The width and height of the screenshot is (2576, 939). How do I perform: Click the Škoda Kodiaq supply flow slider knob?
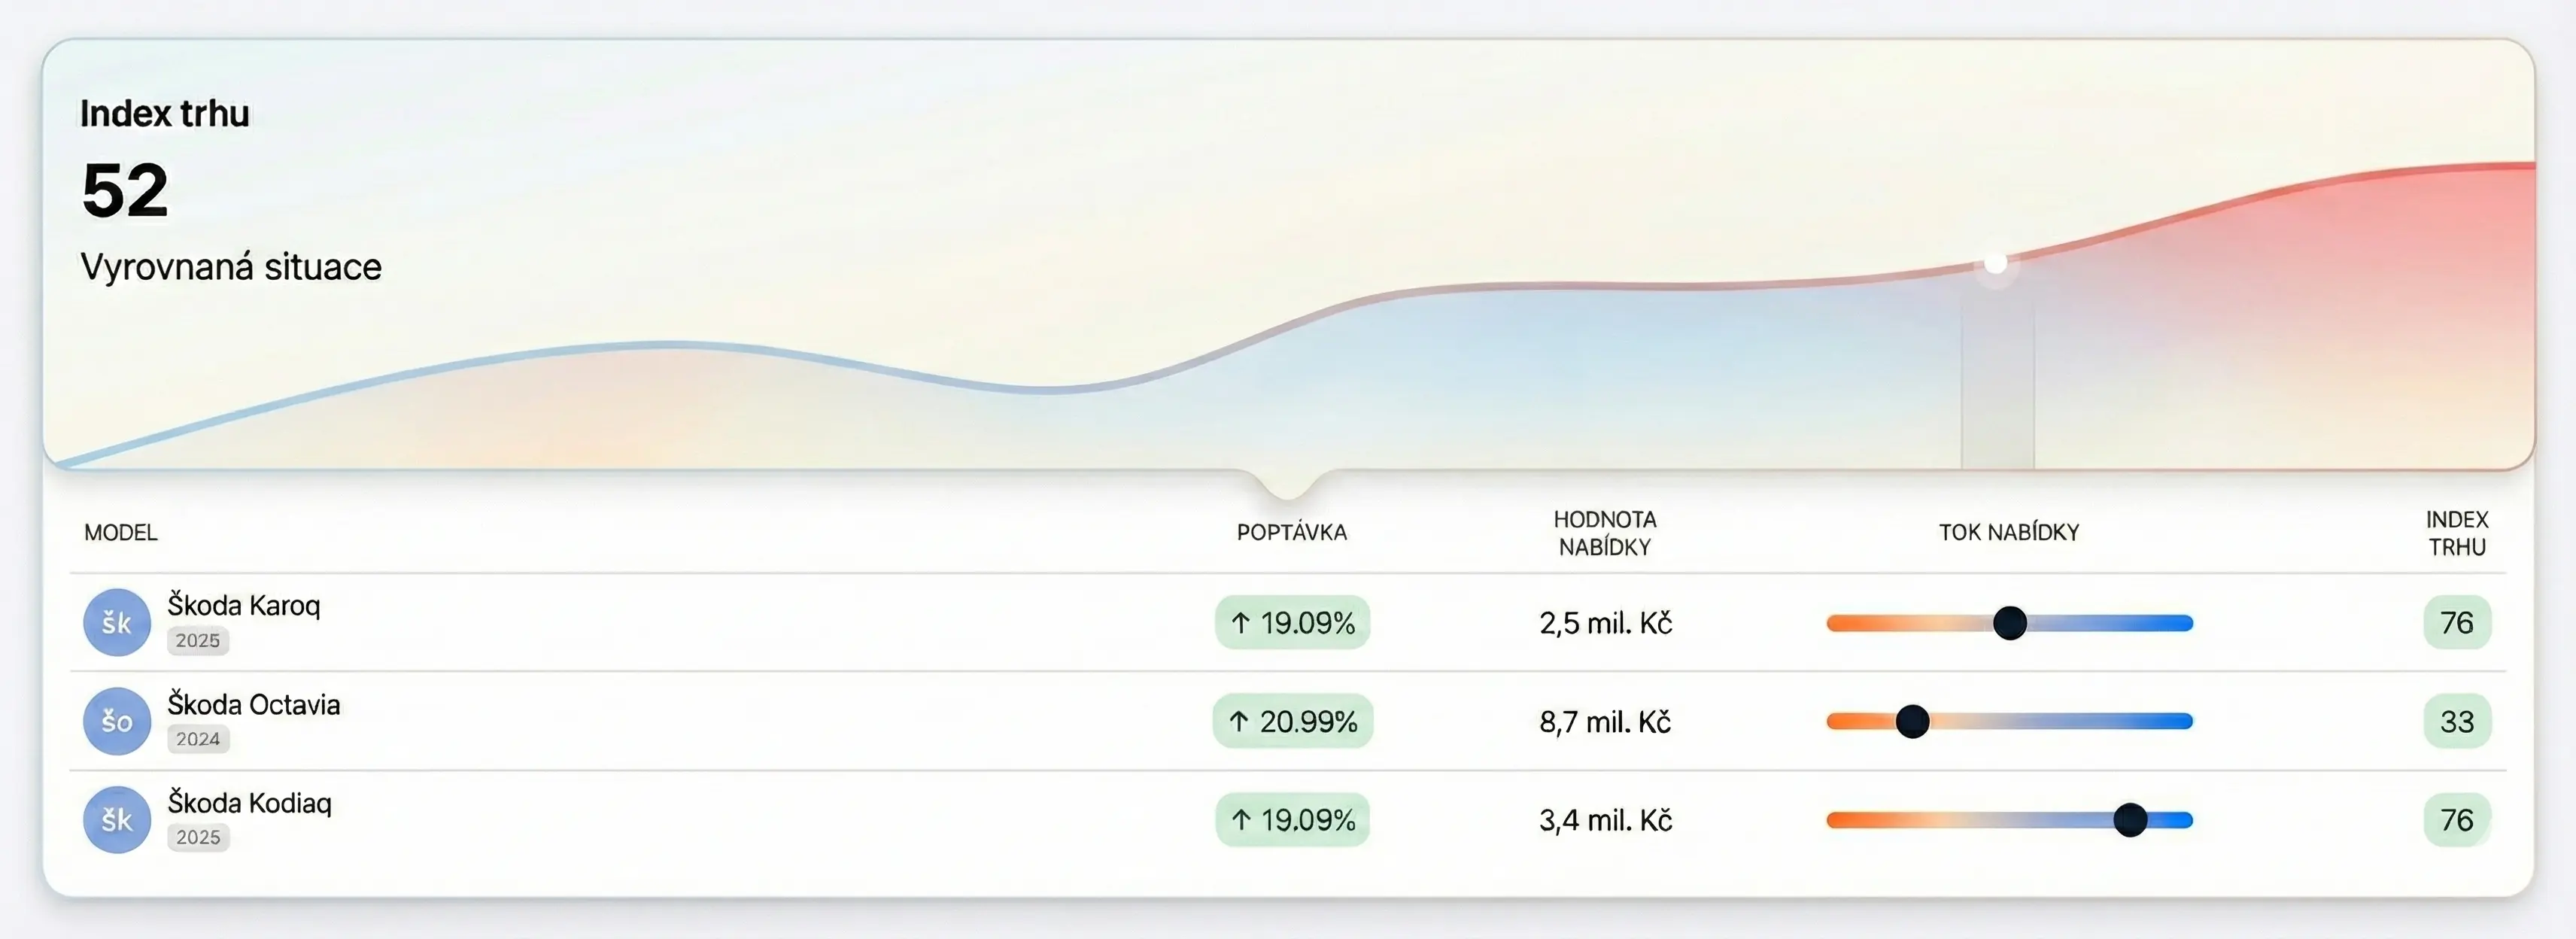pos(2130,819)
